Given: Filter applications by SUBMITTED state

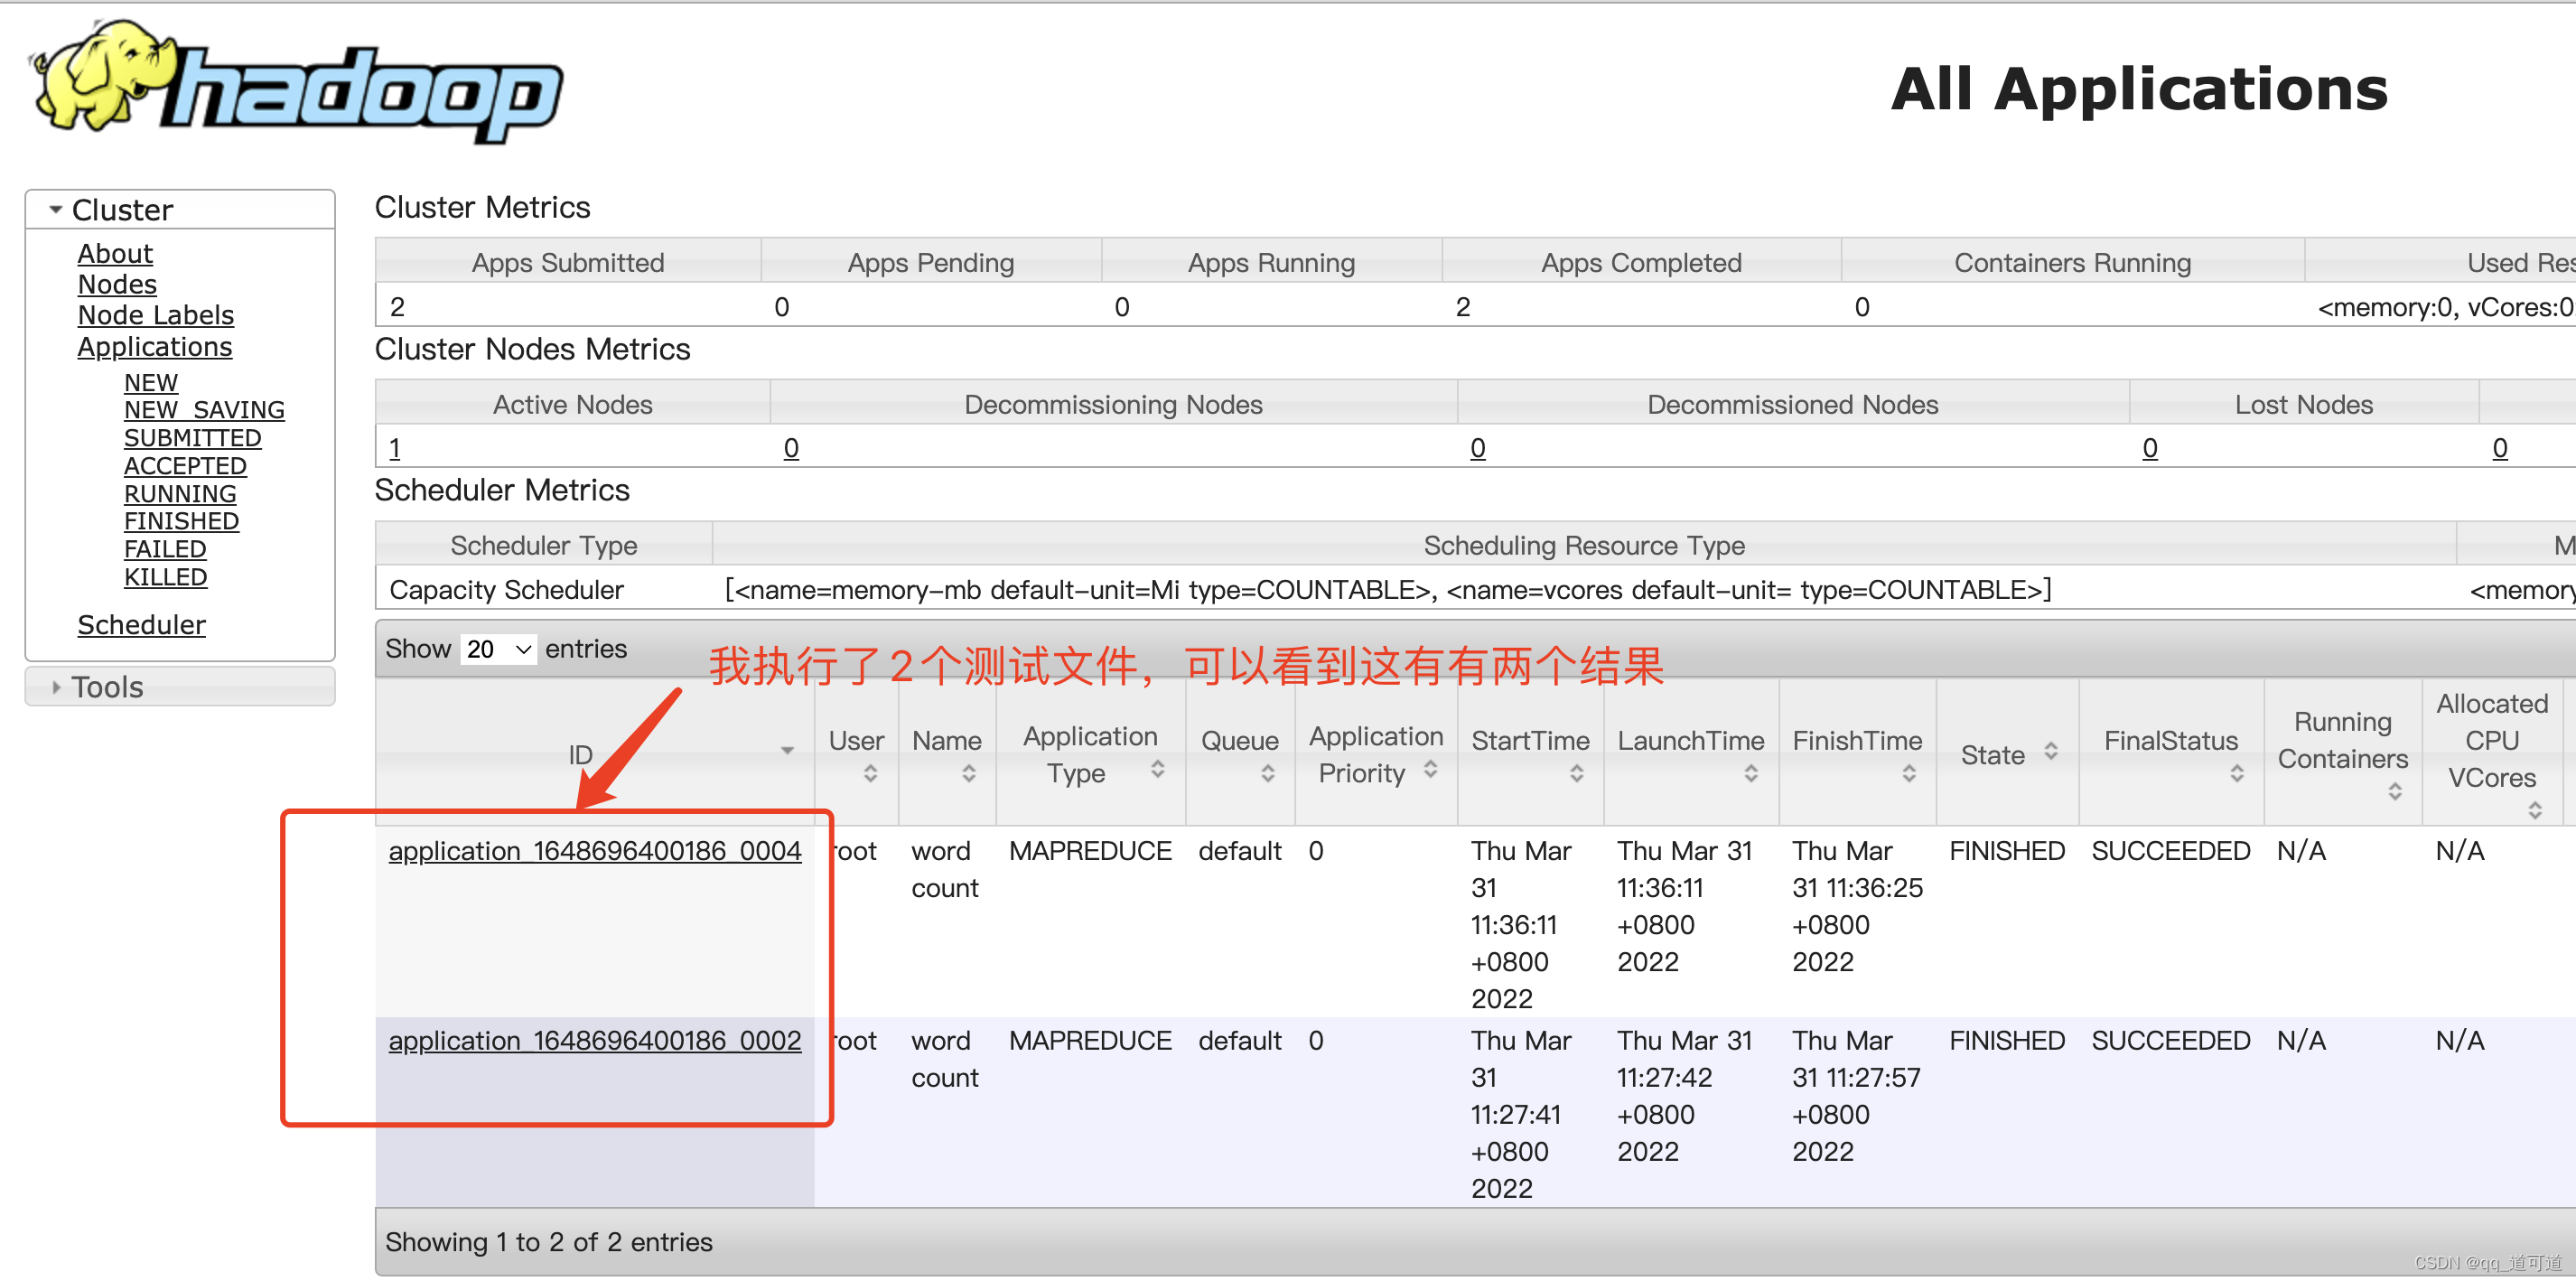Looking at the screenshot, I should (x=192, y=438).
